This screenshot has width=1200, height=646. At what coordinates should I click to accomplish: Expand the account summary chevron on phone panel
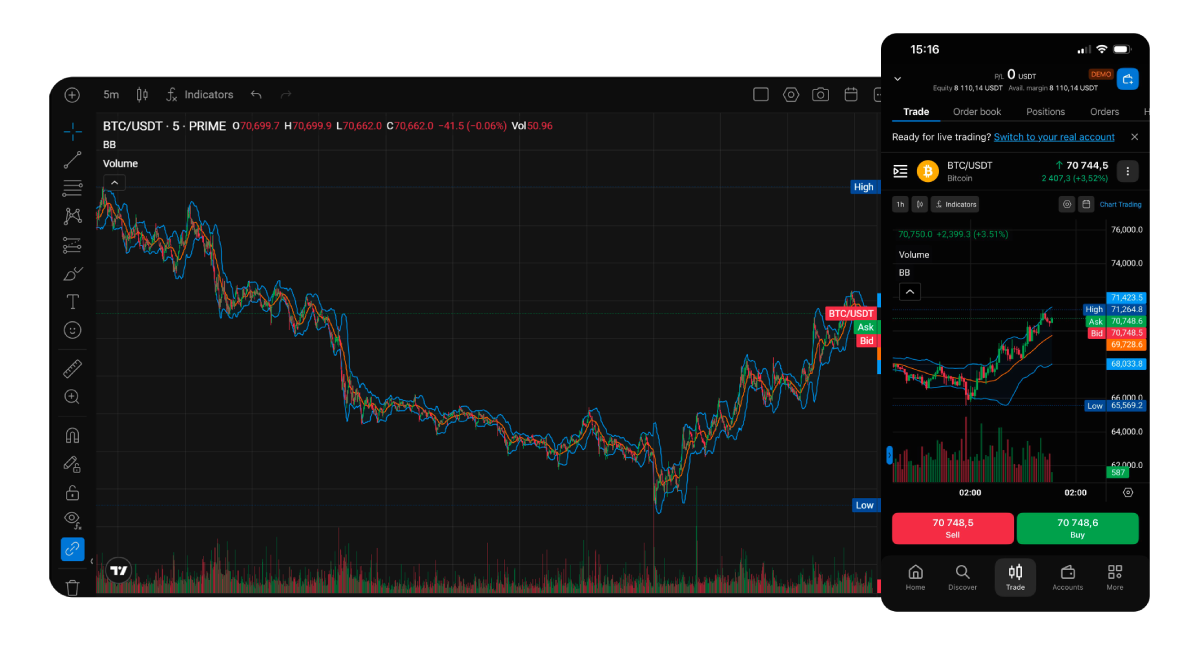click(897, 78)
